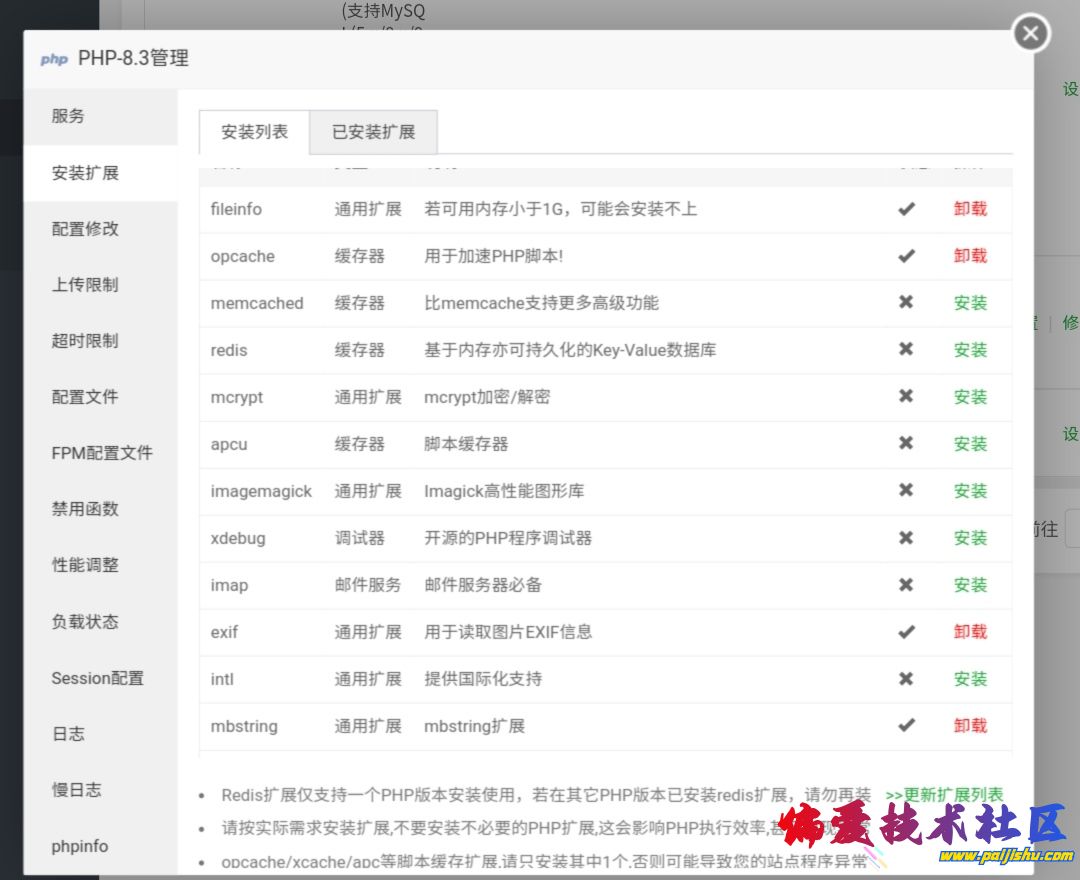
Task: Click the opcache extension name
Action: pos(242,256)
